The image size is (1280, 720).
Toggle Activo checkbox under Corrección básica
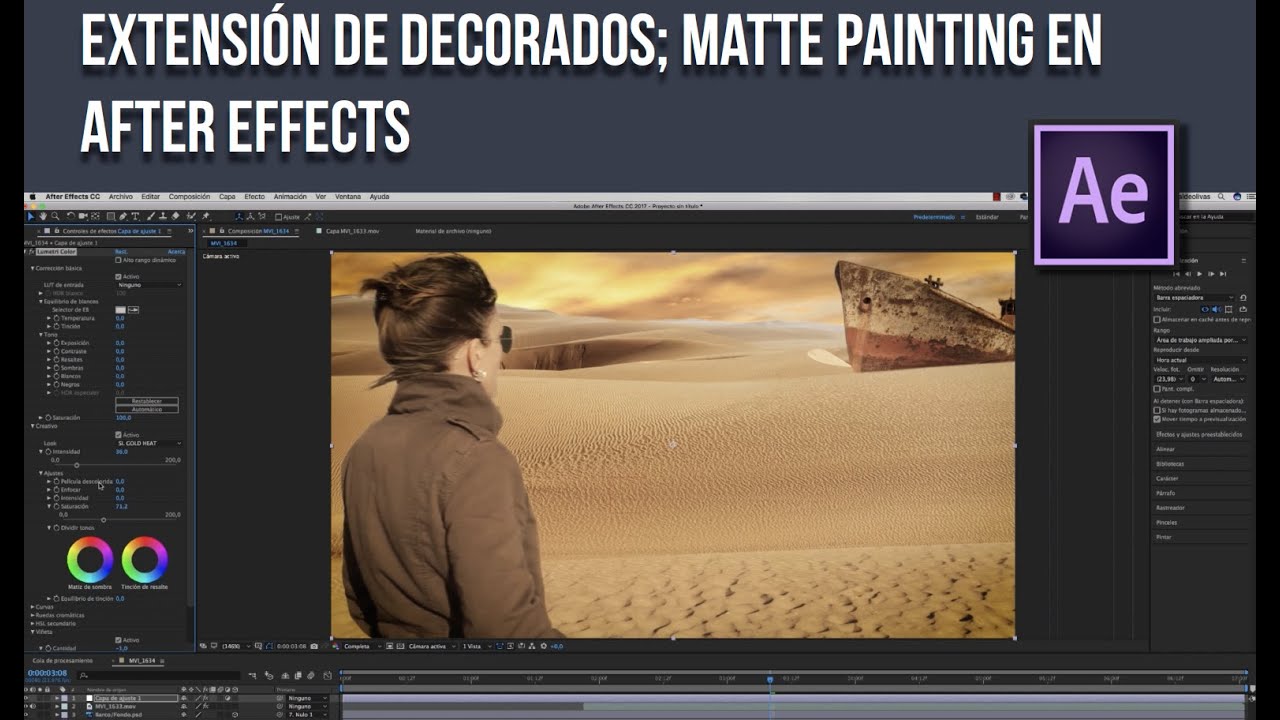tap(118, 277)
